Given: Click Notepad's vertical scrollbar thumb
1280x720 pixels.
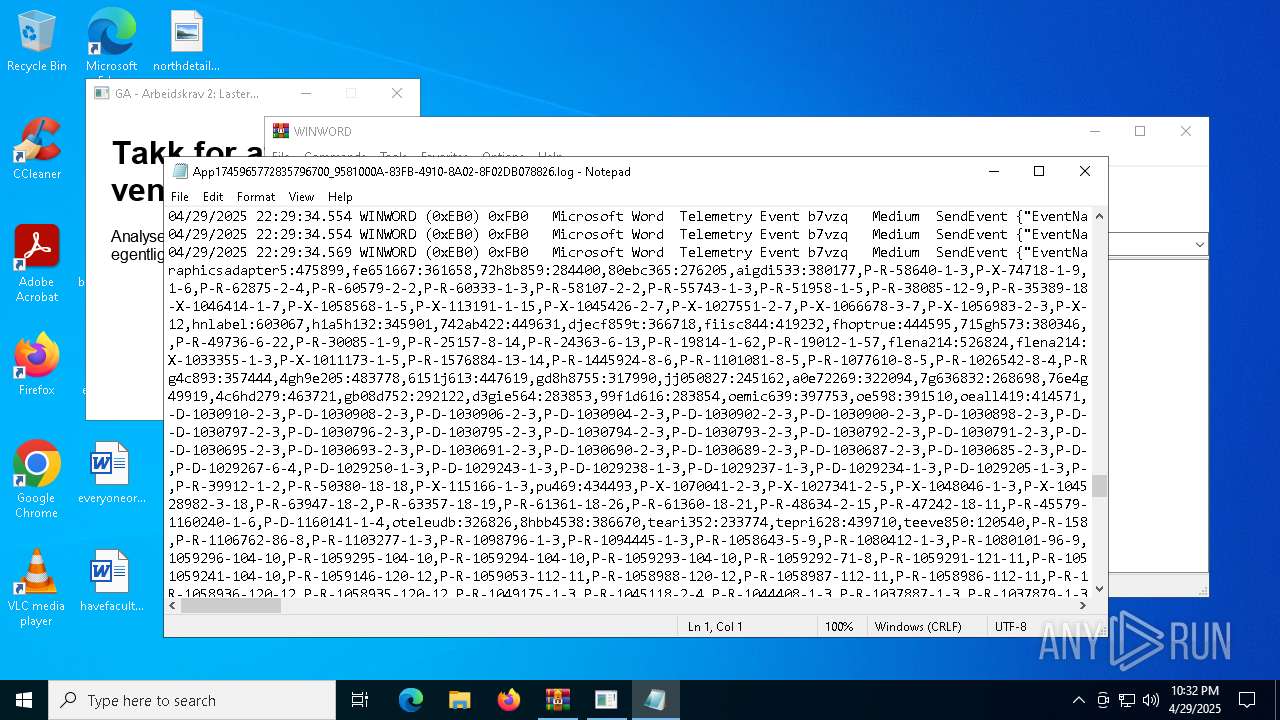Looking at the screenshot, I should (x=1099, y=486).
